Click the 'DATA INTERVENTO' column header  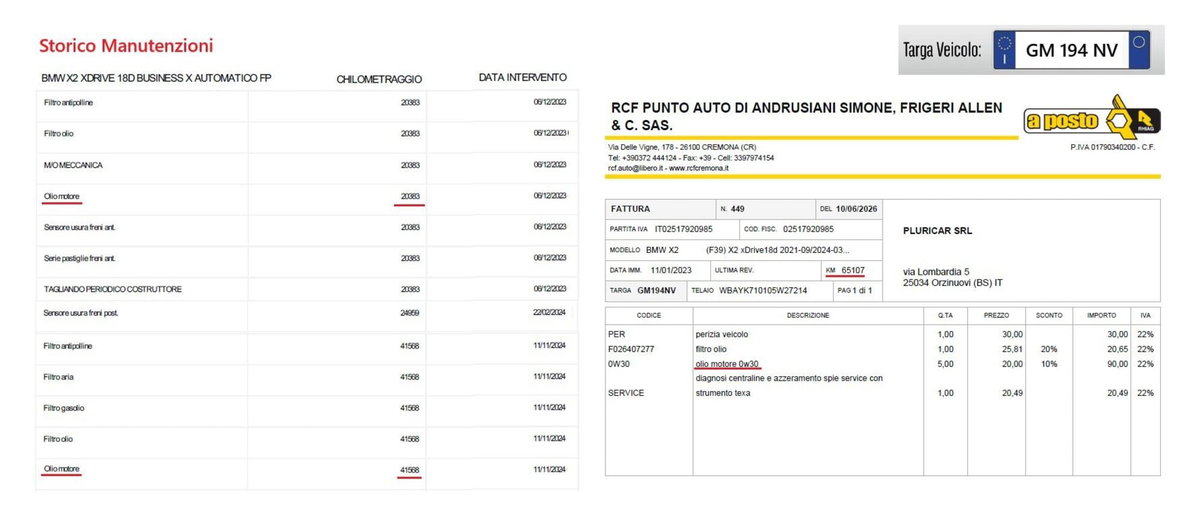(x=523, y=77)
